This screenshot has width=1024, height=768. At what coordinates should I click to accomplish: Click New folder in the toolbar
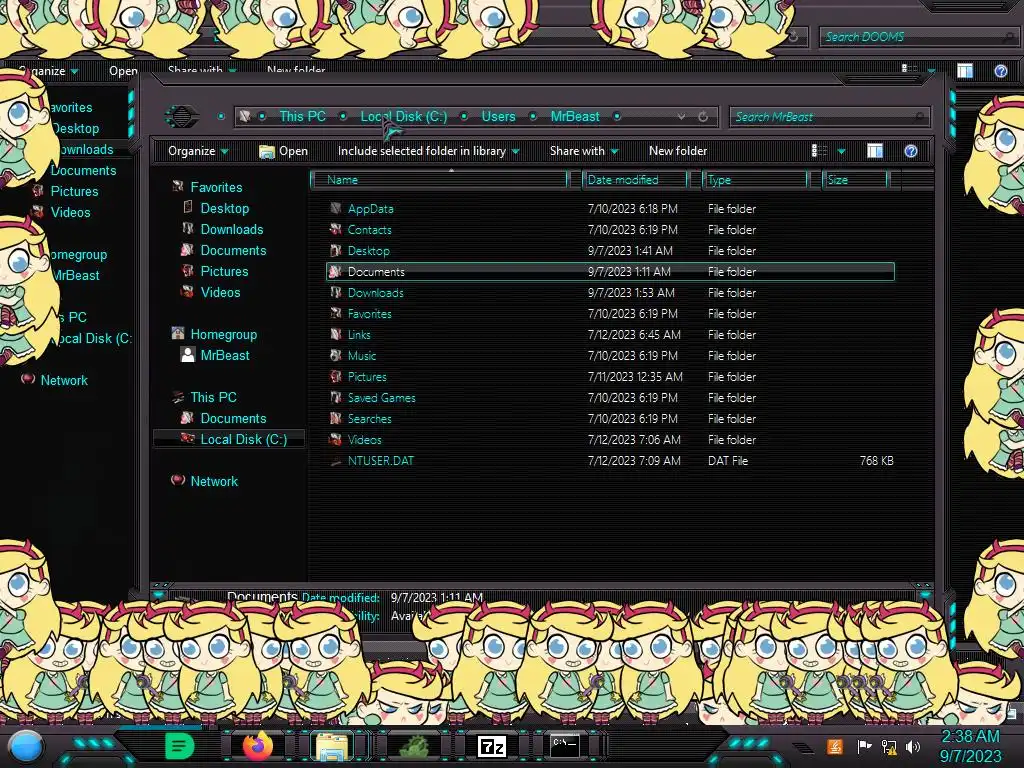pyautogui.click(x=678, y=152)
